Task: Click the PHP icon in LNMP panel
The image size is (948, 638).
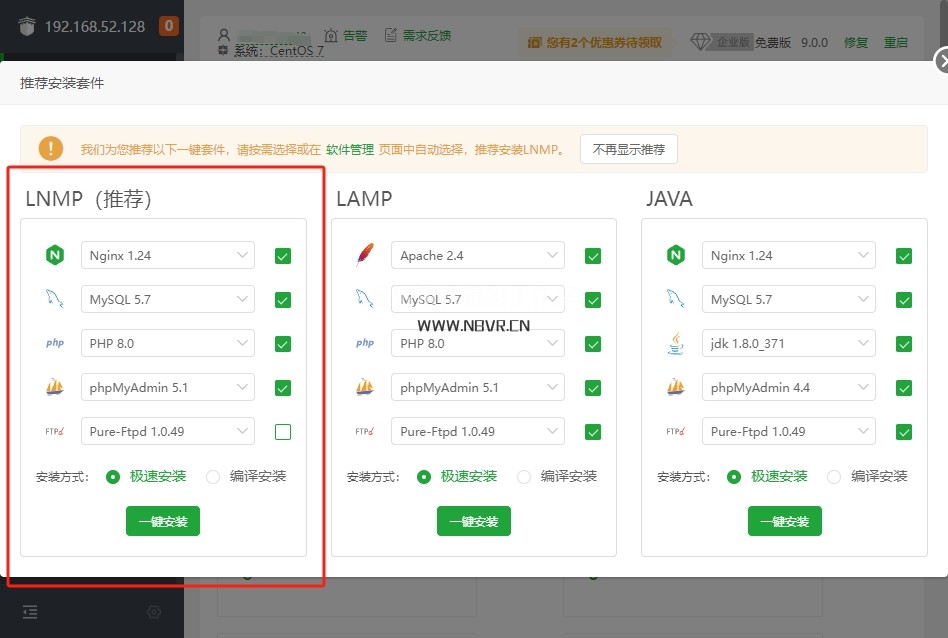Action: (55, 344)
